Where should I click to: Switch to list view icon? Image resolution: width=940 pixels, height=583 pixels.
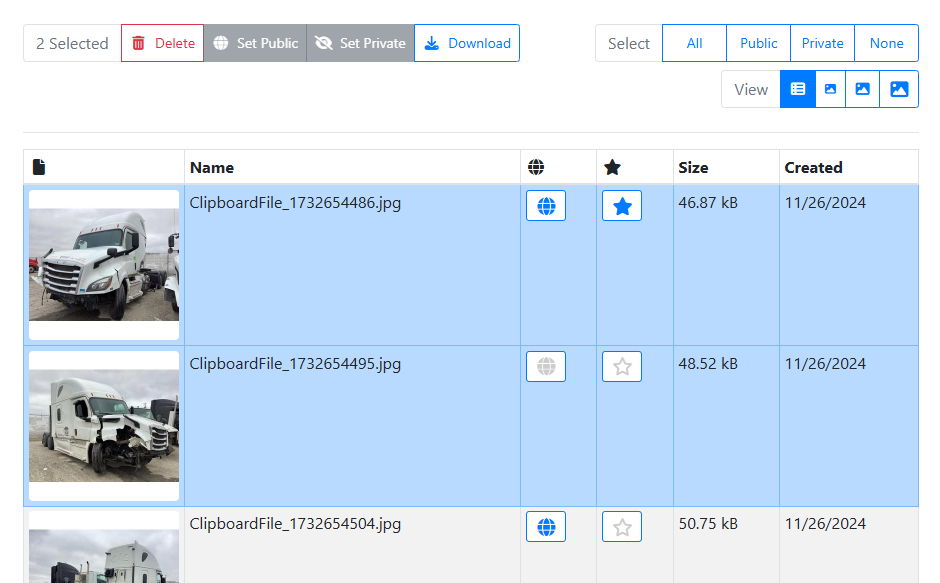(x=798, y=89)
